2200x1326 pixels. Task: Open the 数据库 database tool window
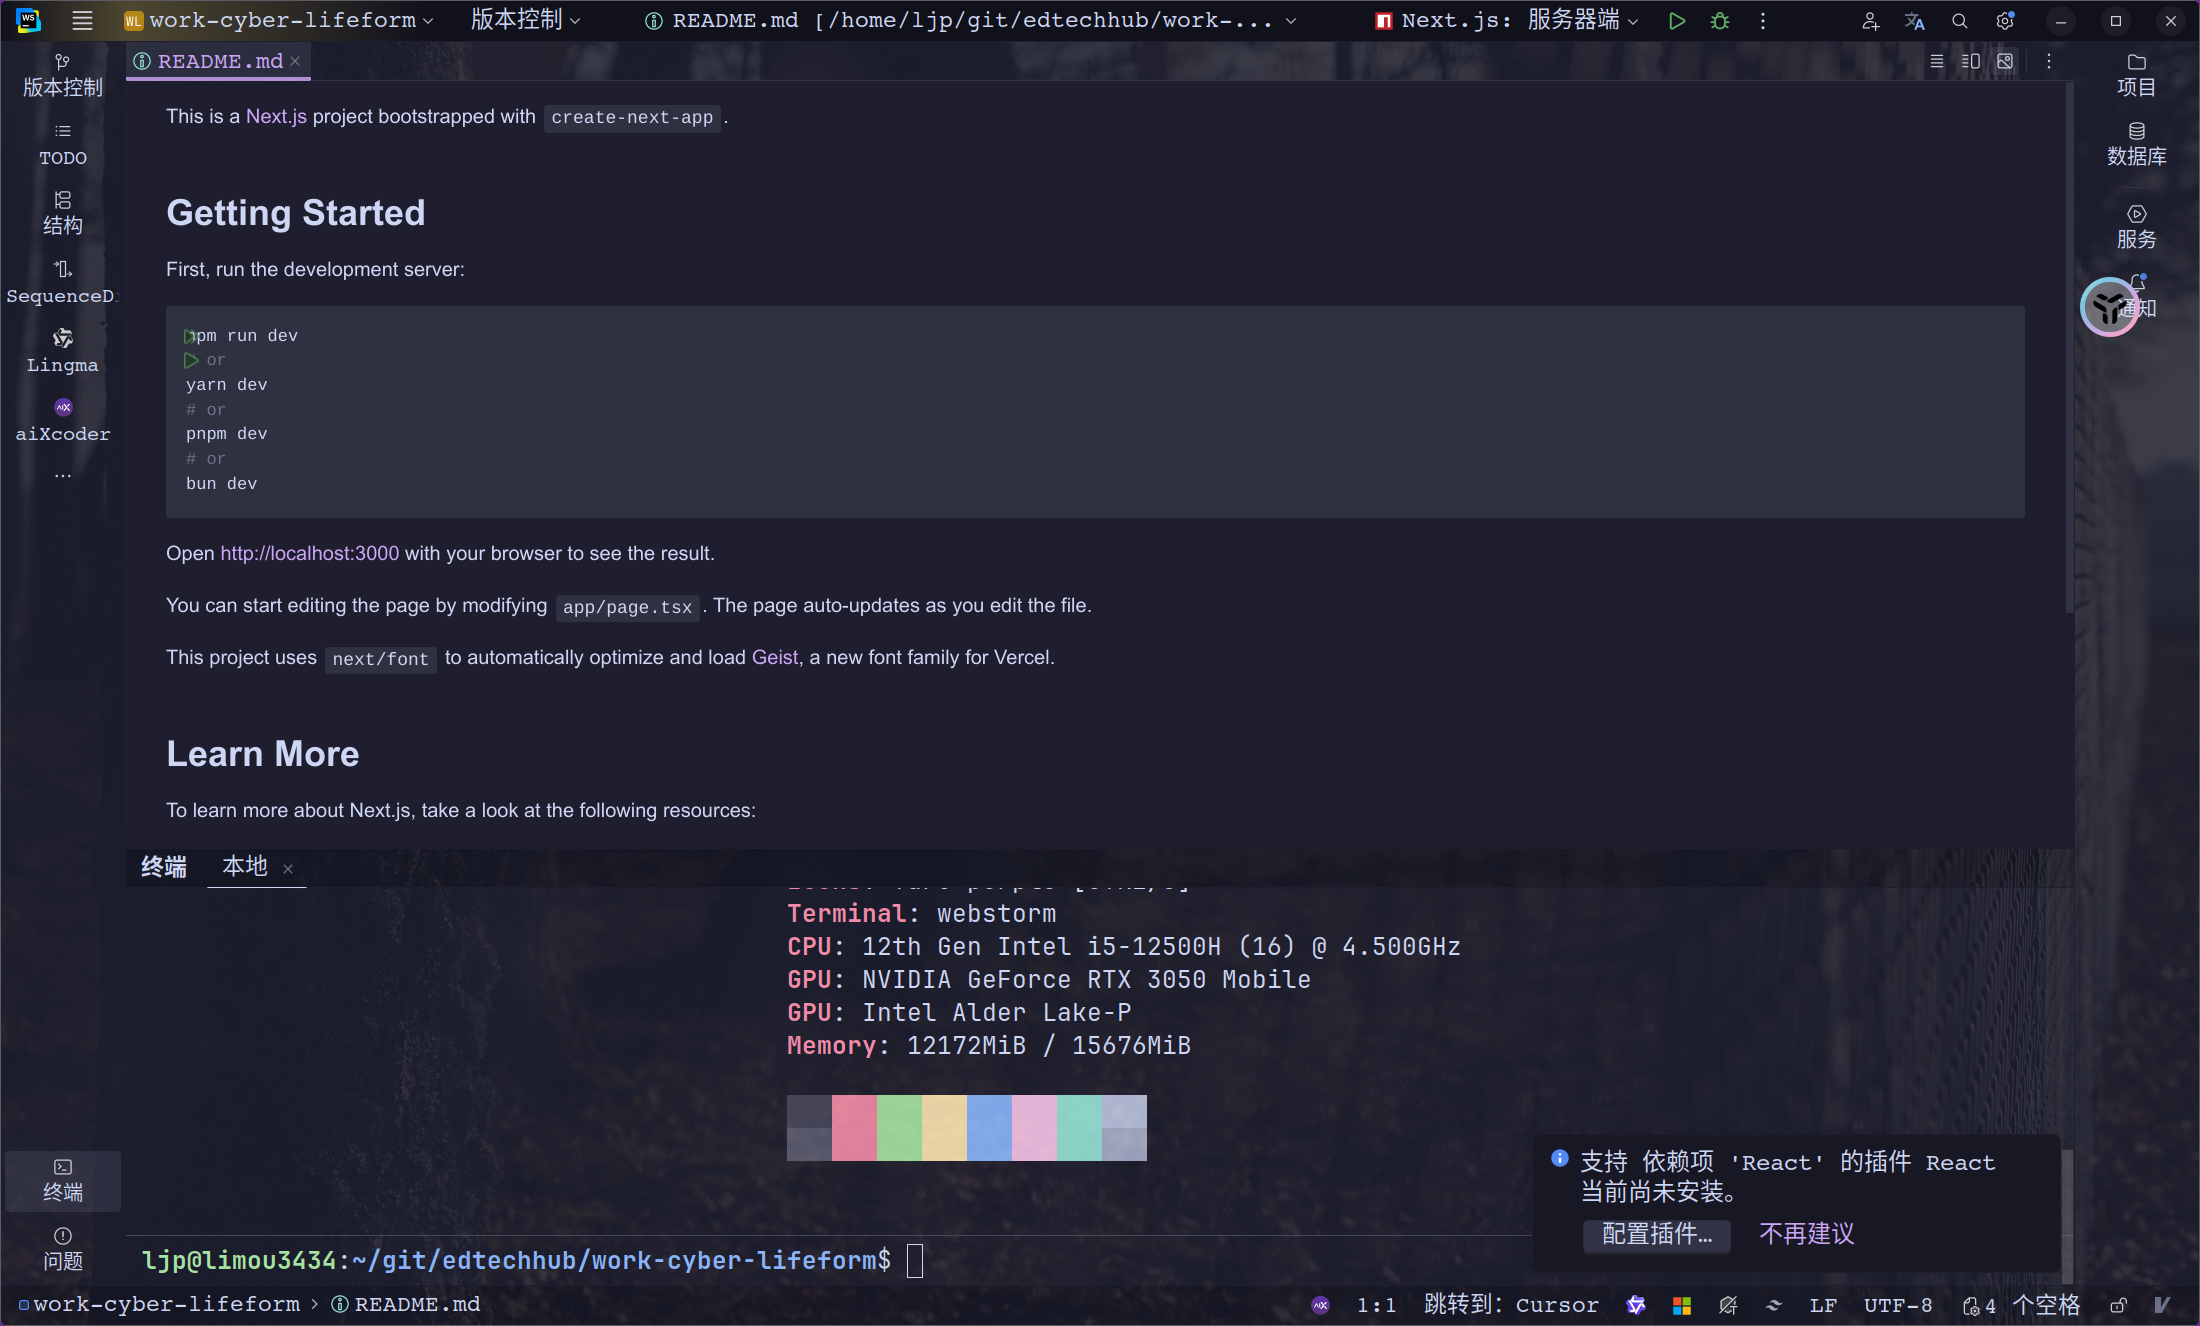pyautogui.click(x=2136, y=143)
